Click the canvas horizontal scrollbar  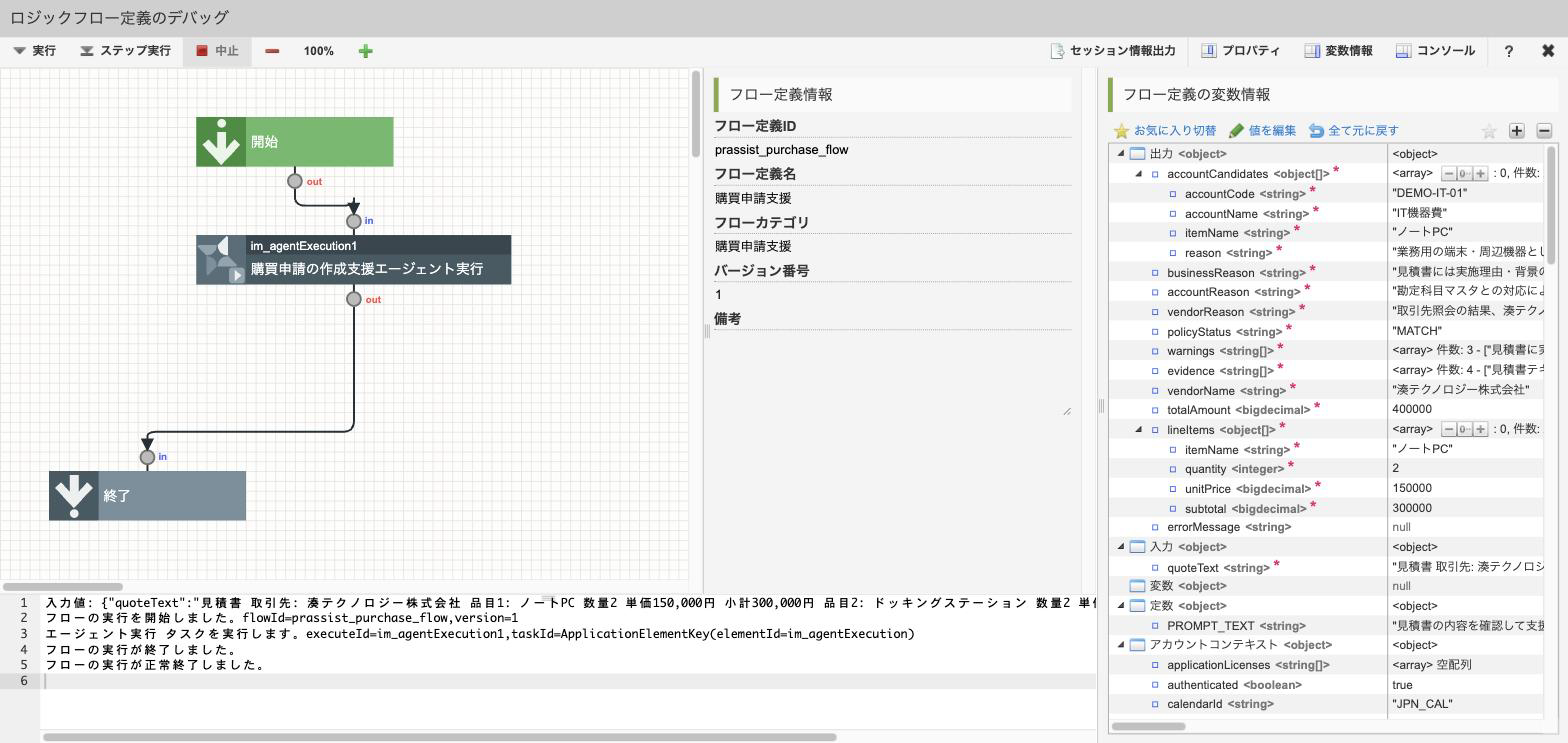pyautogui.click(x=62, y=587)
